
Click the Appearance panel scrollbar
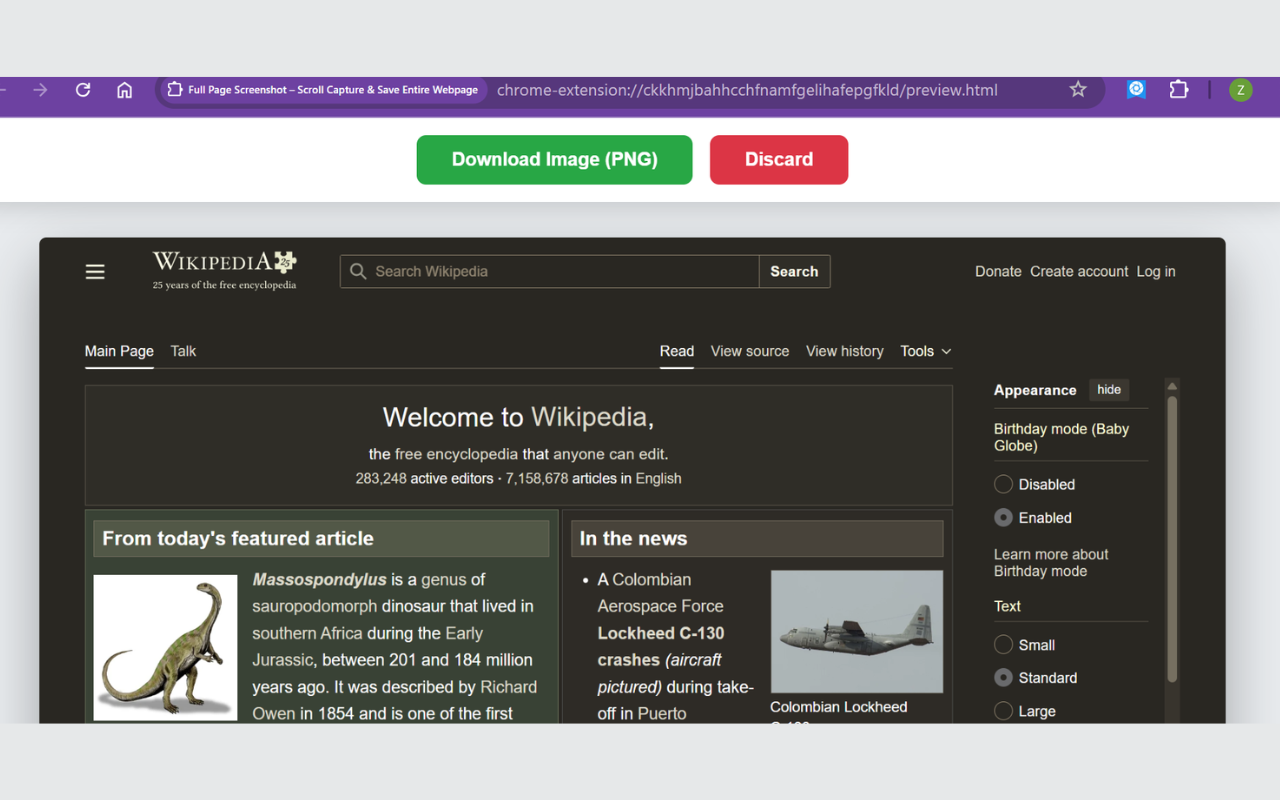tap(1172, 540)
